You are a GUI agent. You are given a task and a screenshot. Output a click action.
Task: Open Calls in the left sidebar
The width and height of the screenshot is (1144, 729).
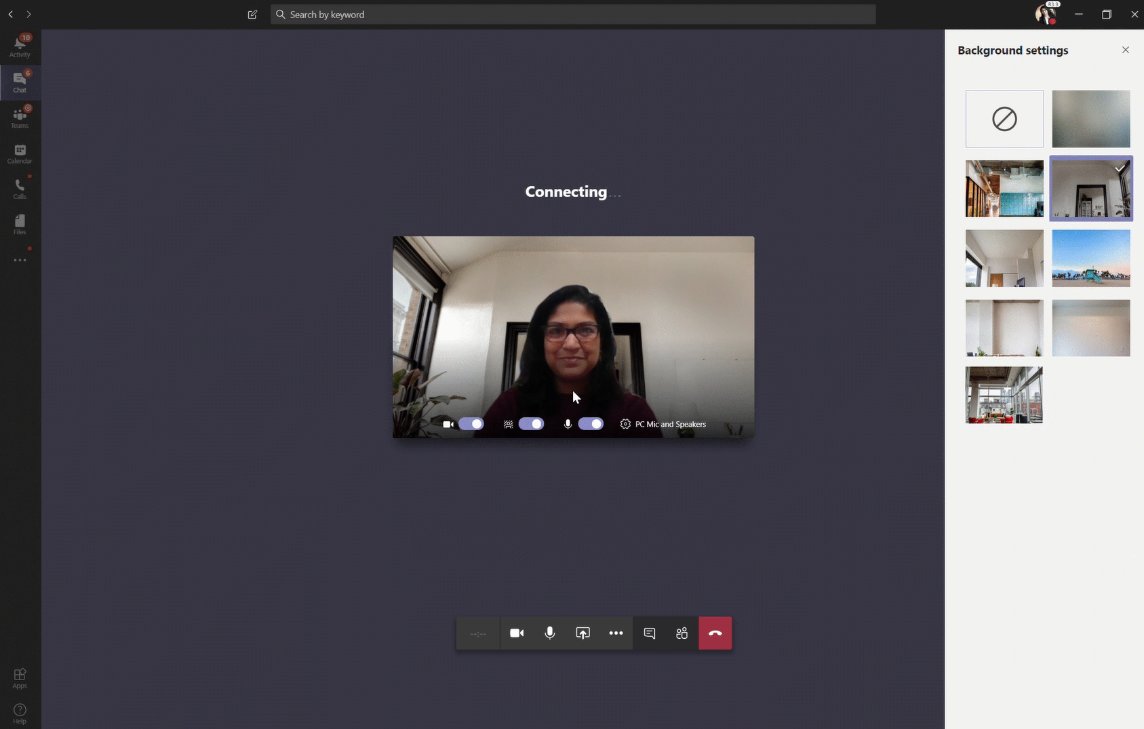[20, 188]
